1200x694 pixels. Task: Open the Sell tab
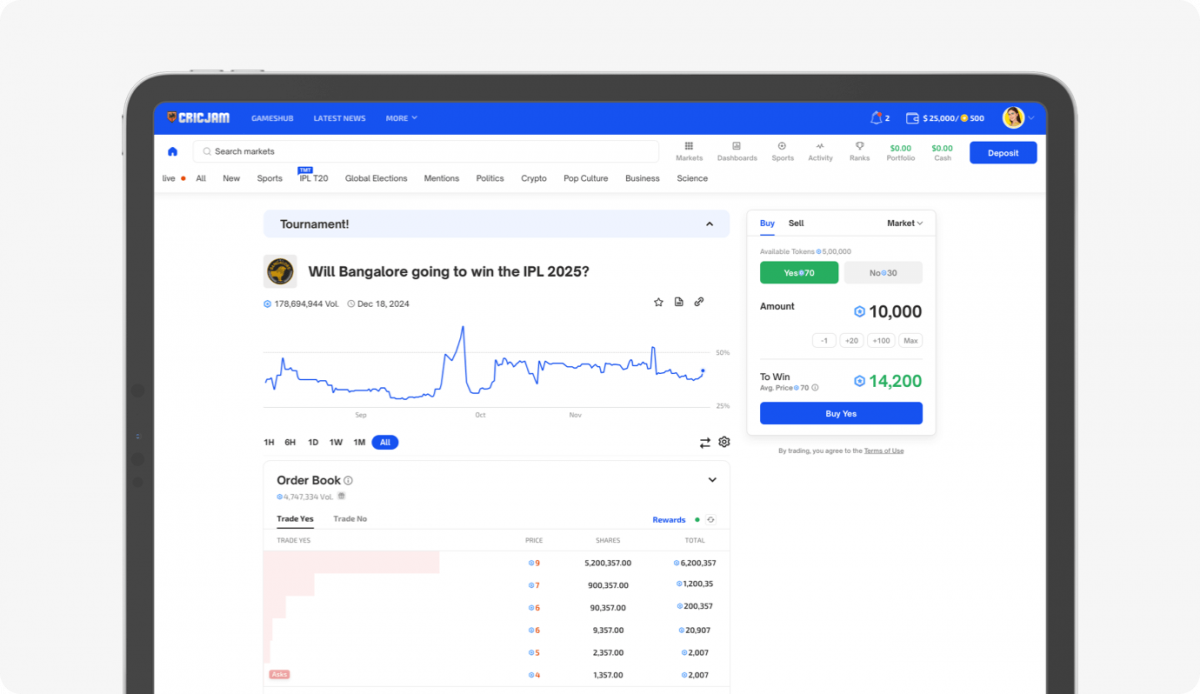pos(796,223)
